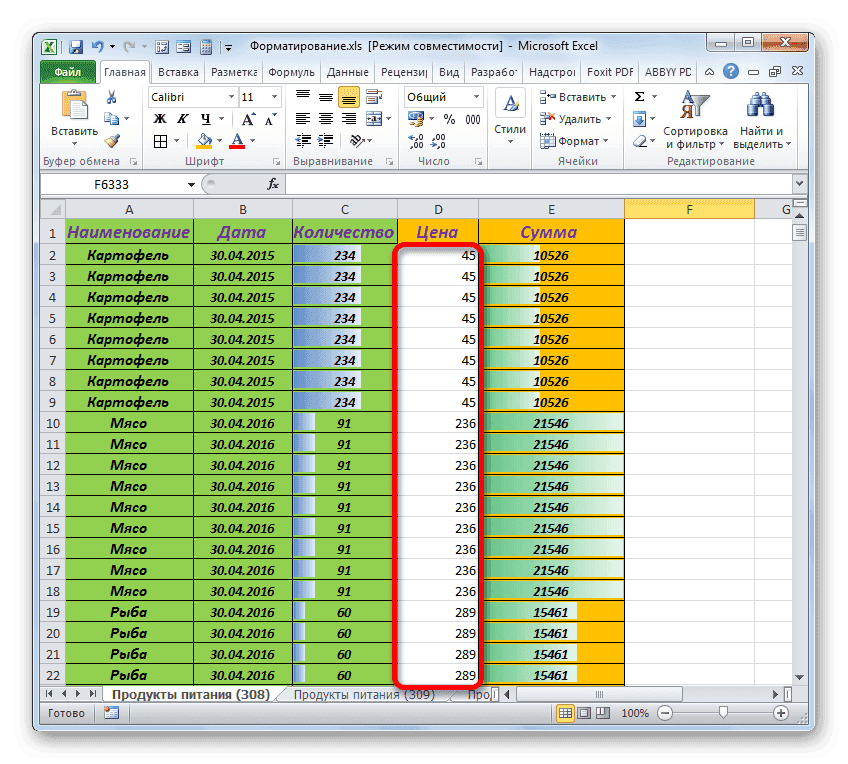
Task: Click the zoom slider at bottom right
Action: (725, 713)
